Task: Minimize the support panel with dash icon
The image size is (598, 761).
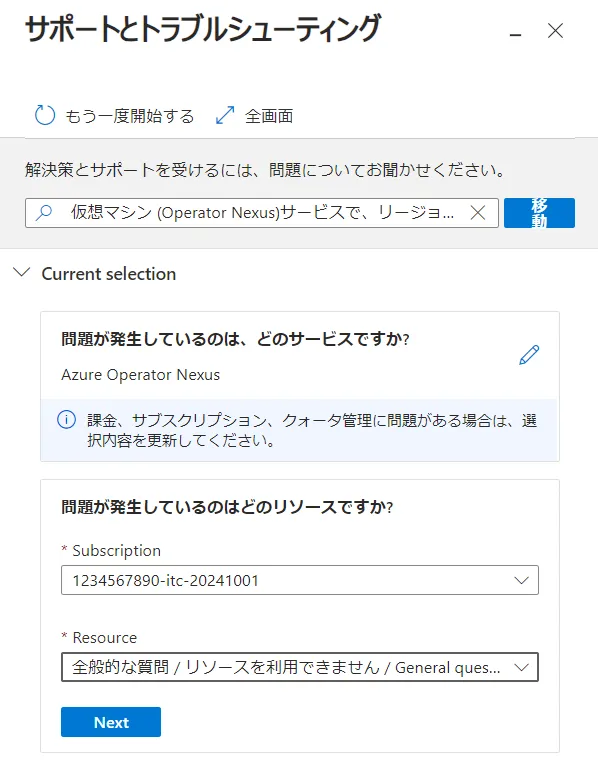Action: 515,34
